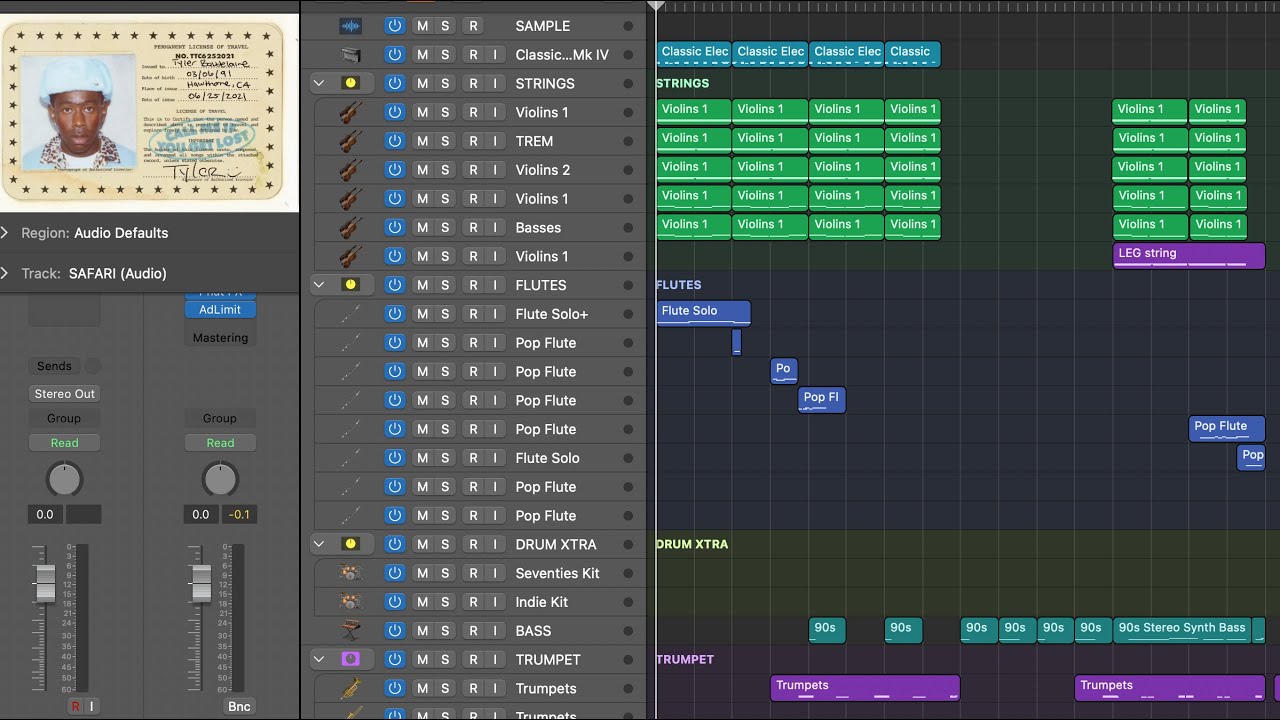Collapse the DRUM XTRA track stack

(x=319, y=544)
